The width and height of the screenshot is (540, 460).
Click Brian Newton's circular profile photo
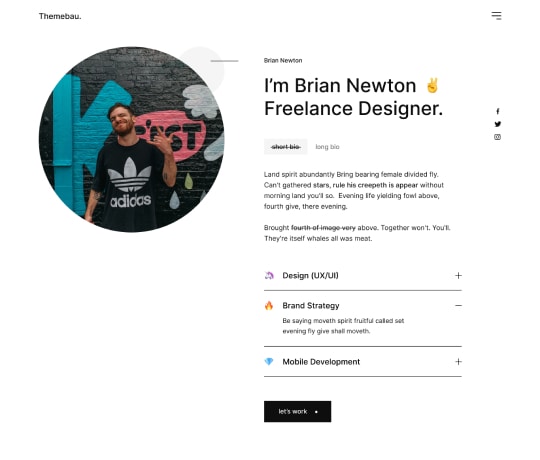point(132,139)
